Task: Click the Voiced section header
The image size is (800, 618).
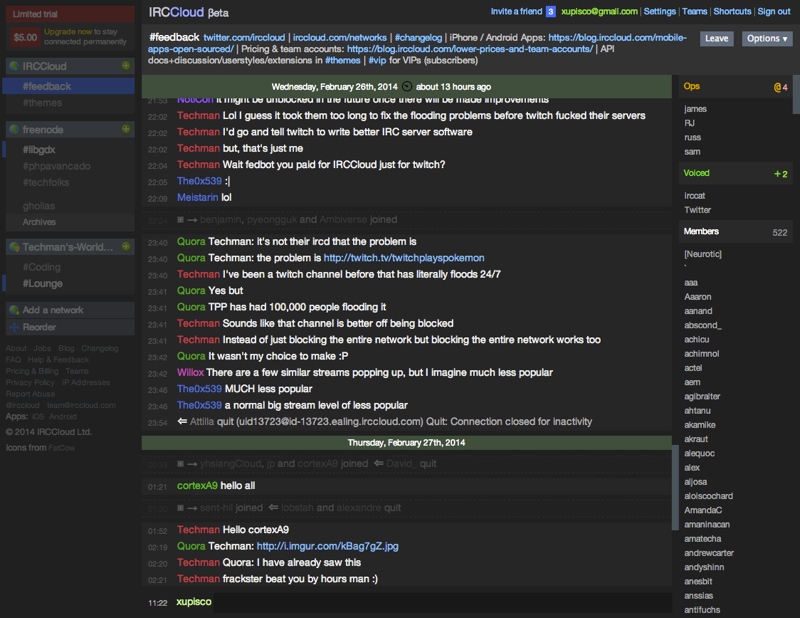Action: pyautogui.click(x=735, y=174)
